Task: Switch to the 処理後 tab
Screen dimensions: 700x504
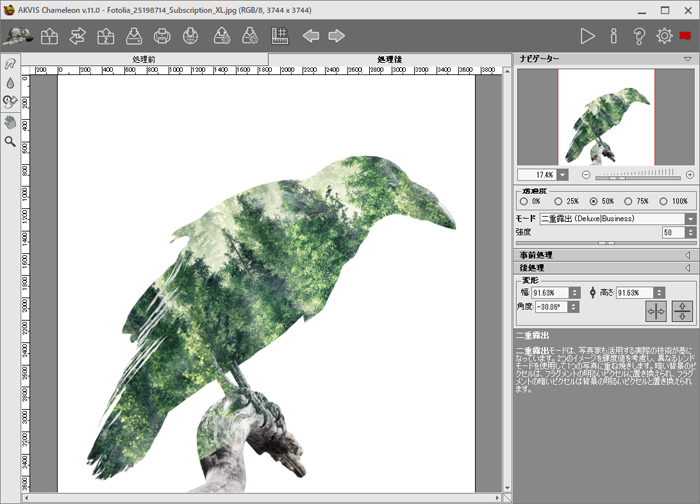Action: click(x=389, y=59)
